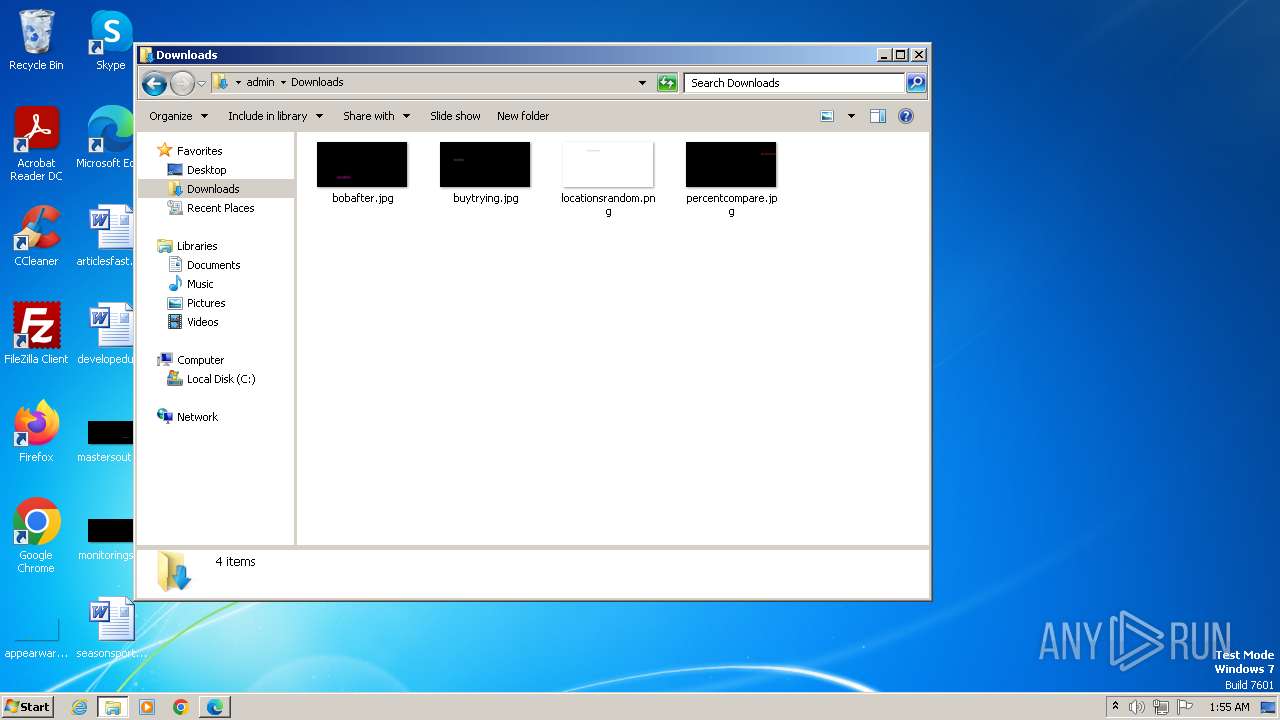Click the Back navigation arrow
This screenshot has width=1280, height=720.
[154, 83]
